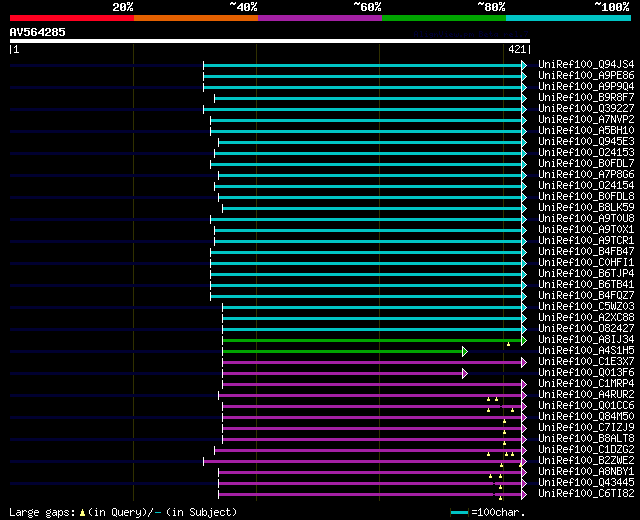Screen dimensions: 640x520
Task: Click the purple arrowhead ending UniRef100_C6TI82 alignment
Action: click(x=524, y=495)
